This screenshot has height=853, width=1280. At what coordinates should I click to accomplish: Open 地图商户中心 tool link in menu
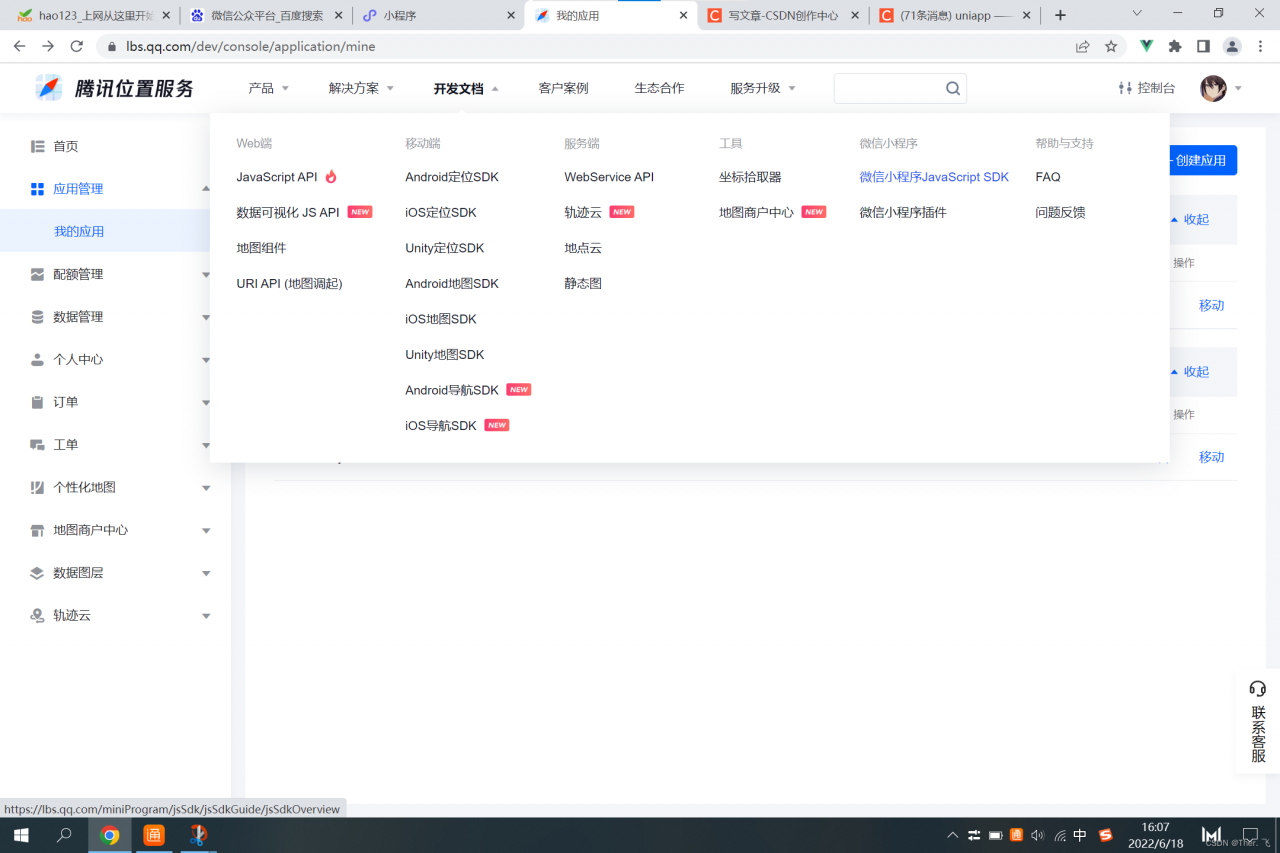coord(756,212)
